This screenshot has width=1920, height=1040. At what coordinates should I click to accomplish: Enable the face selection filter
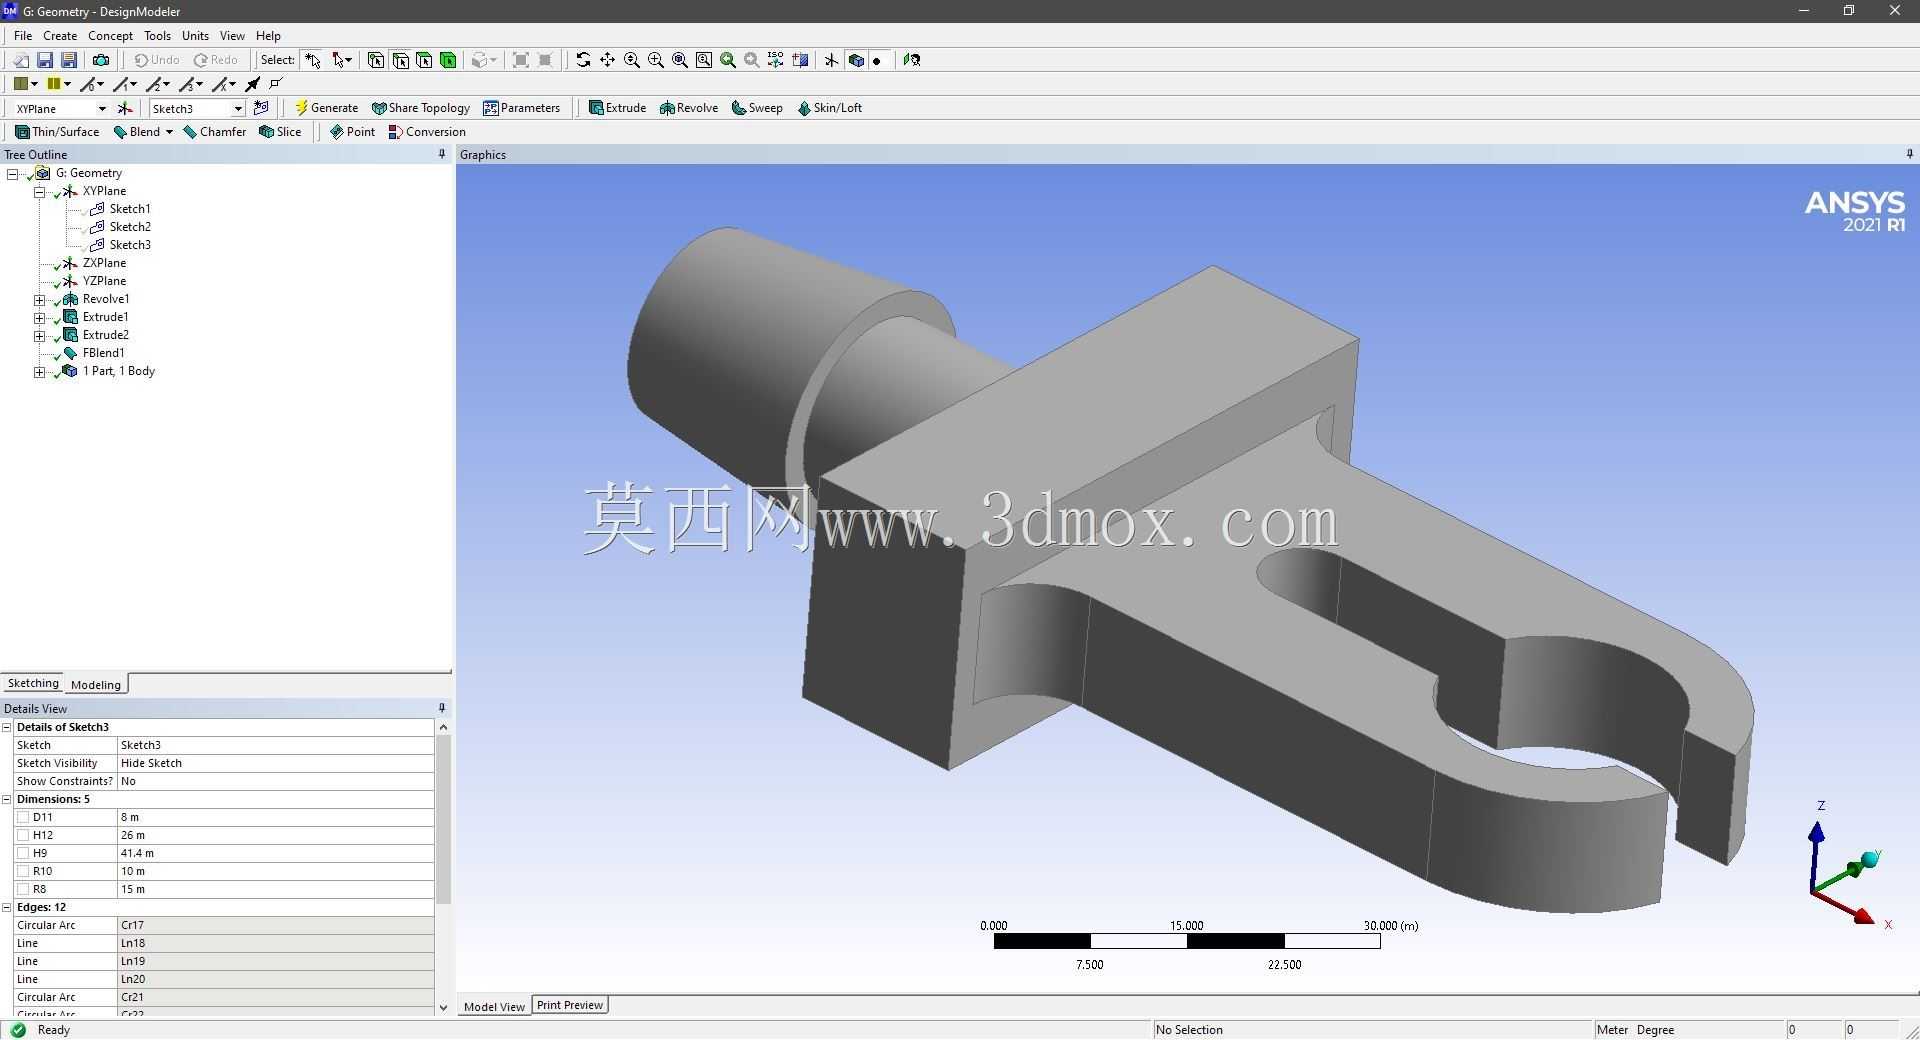pos(424,60)
